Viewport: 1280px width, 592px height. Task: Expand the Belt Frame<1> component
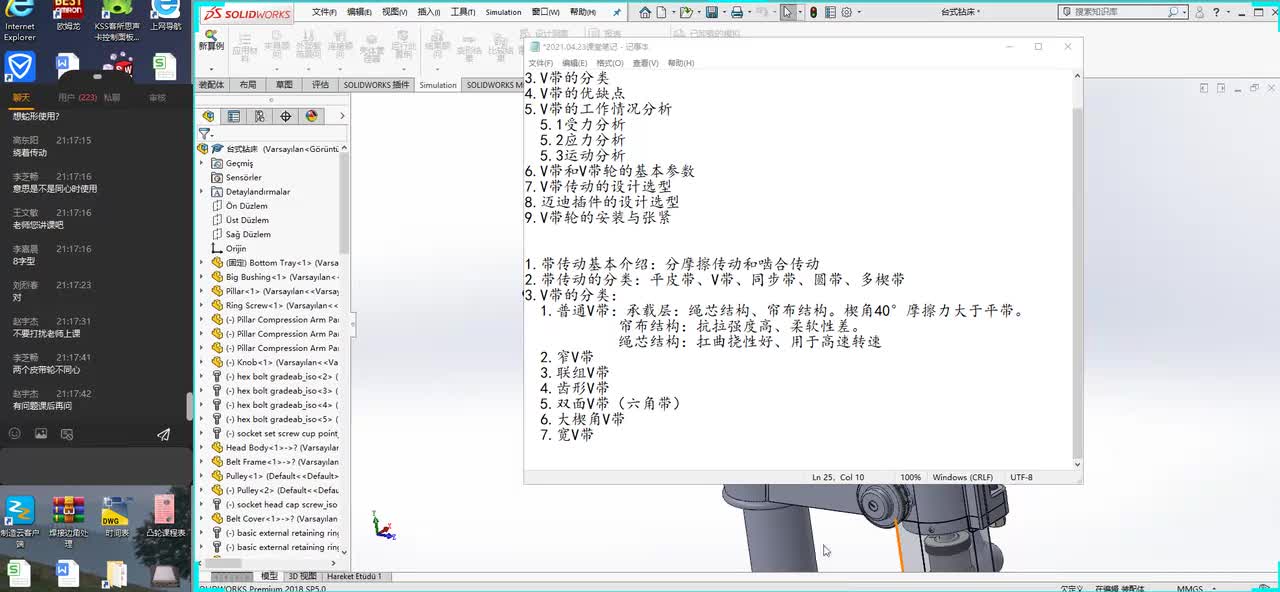tap(202, 462)
